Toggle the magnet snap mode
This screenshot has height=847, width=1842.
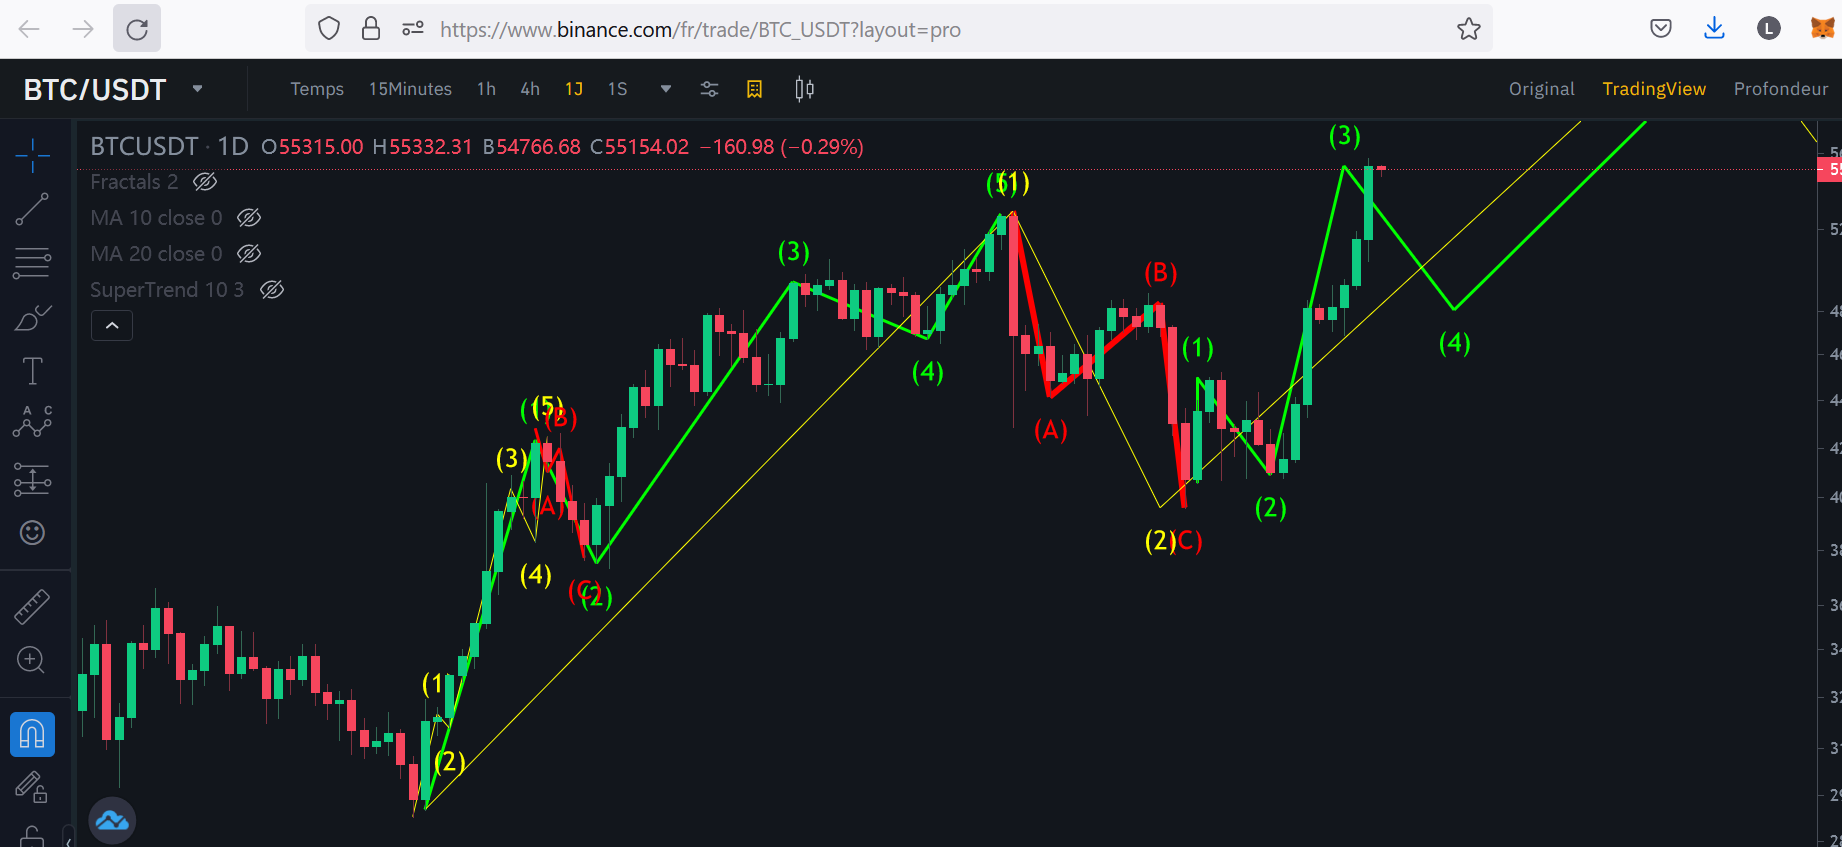pos(32,735)
